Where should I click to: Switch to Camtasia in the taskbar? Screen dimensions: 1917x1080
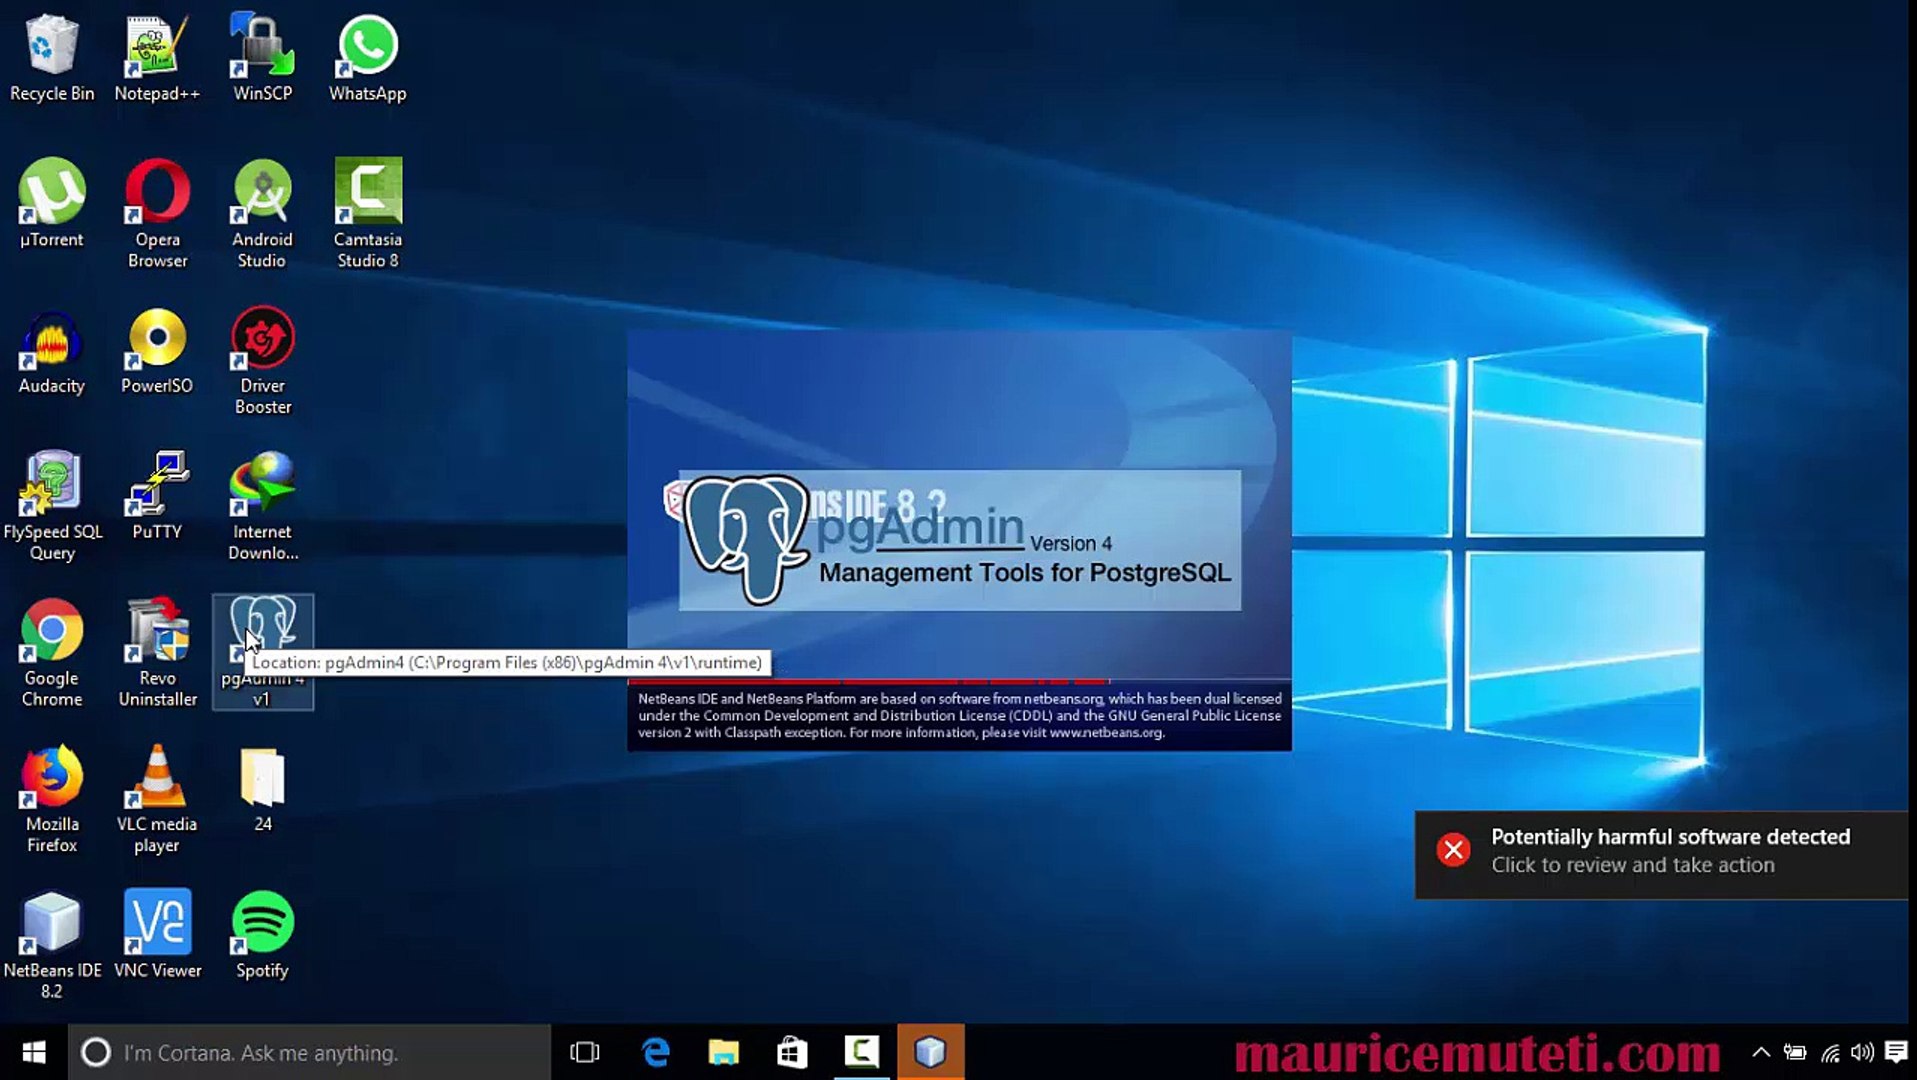coord(861,1052)
